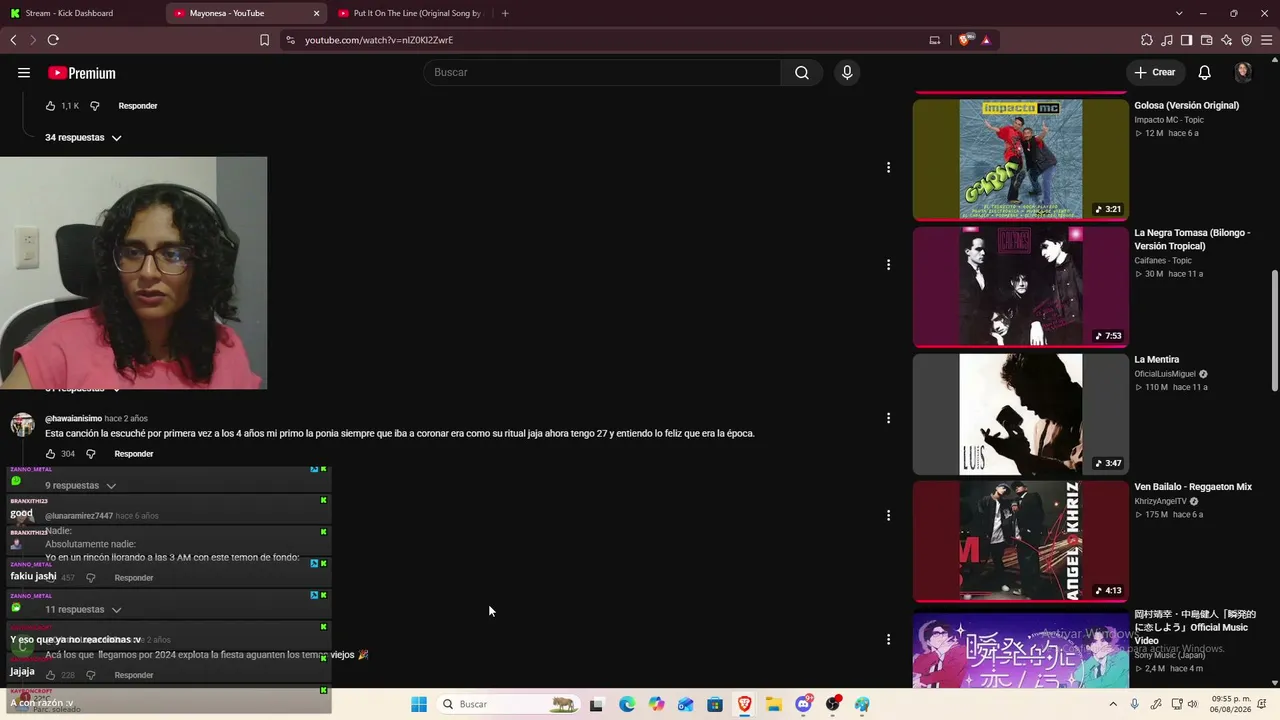This screenshot has height=720, width=1280.
Task: Open Microsoft Edge from taskbar
Action: point(627,704)
